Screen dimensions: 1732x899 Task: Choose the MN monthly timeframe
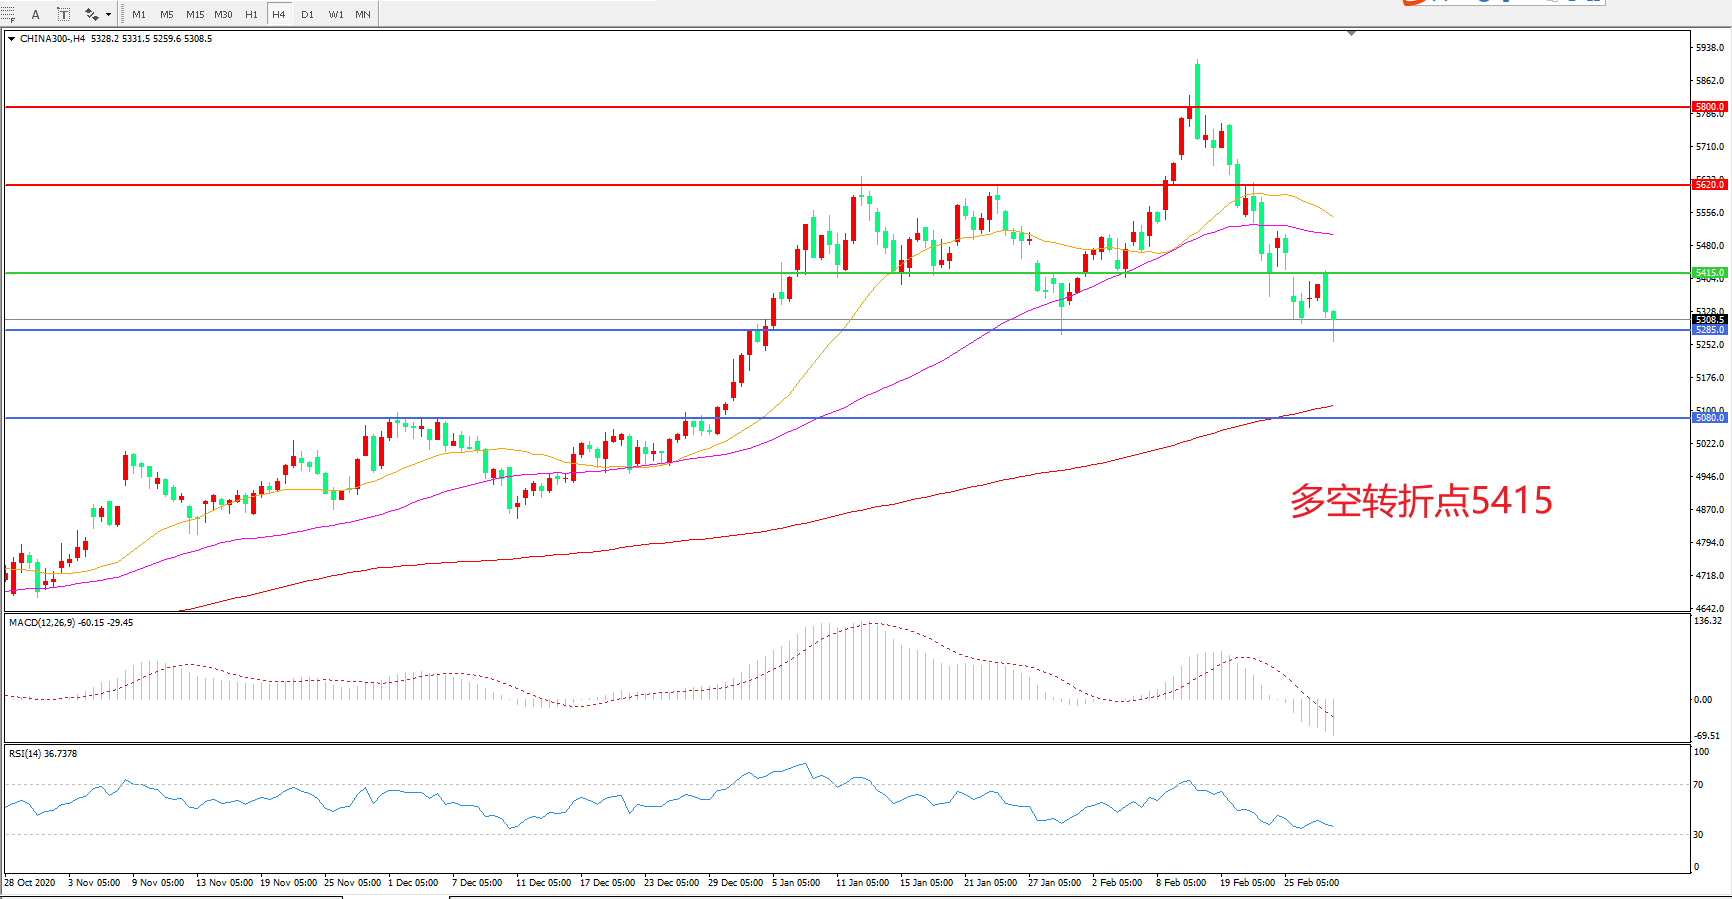(363, 14)
